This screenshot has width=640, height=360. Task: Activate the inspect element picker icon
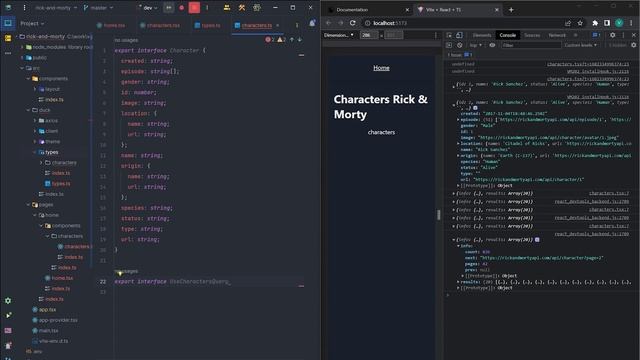coord(449,35)
